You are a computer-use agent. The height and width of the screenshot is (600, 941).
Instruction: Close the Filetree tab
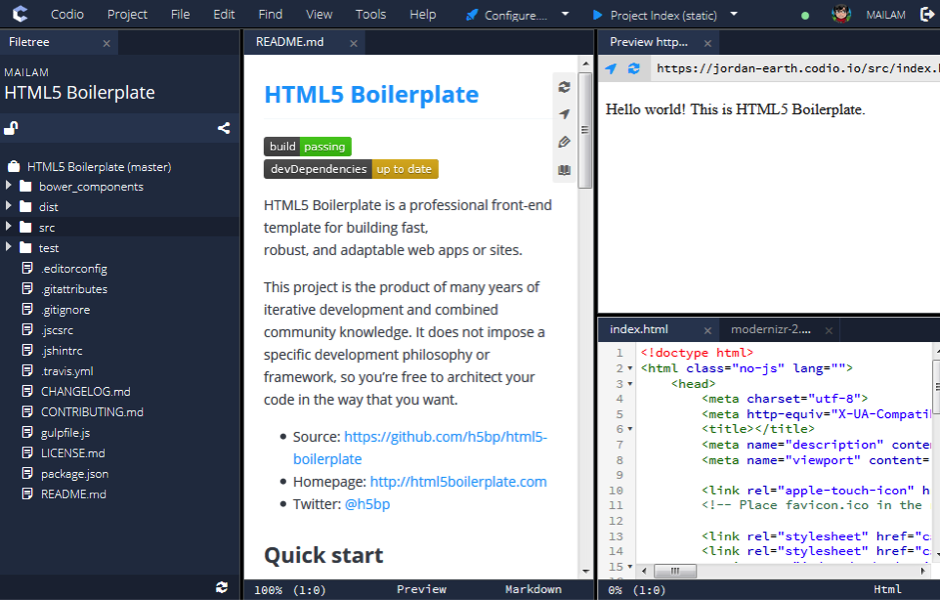(106, 43)
